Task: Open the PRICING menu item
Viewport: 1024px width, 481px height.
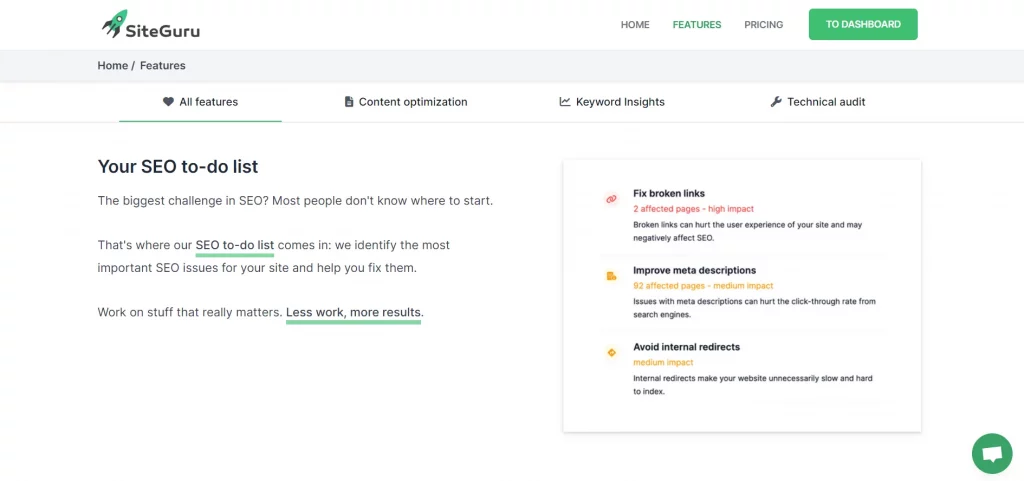Action: click(763, 25)
